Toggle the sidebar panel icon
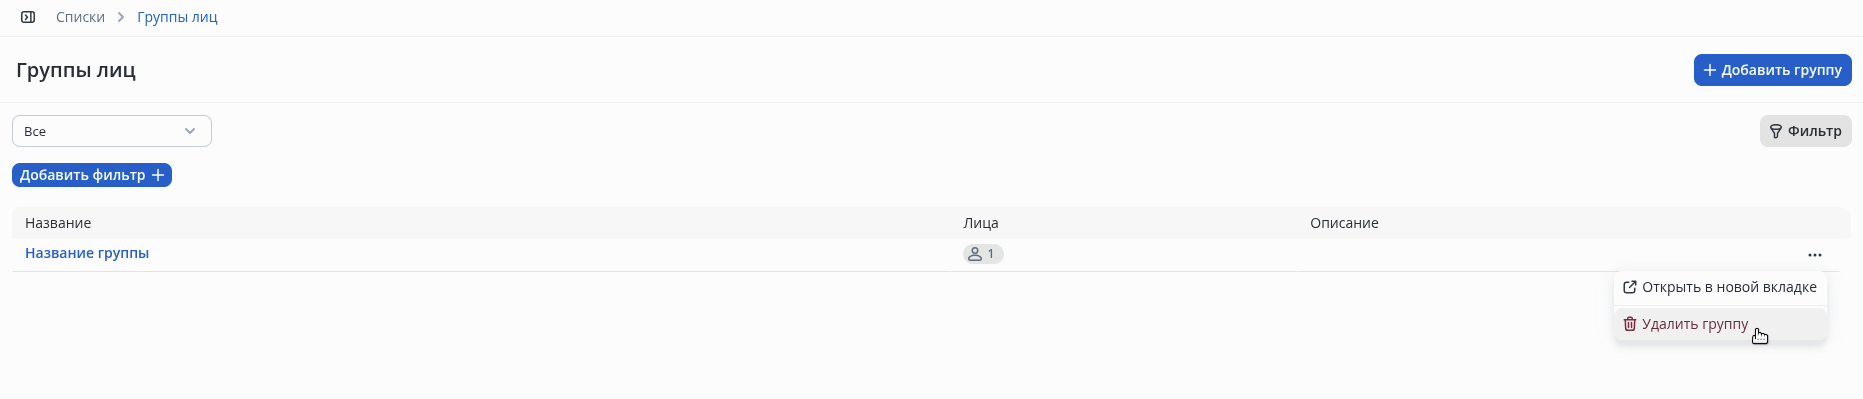Viewport: 1863px width, 399px height. coord(28,17)
